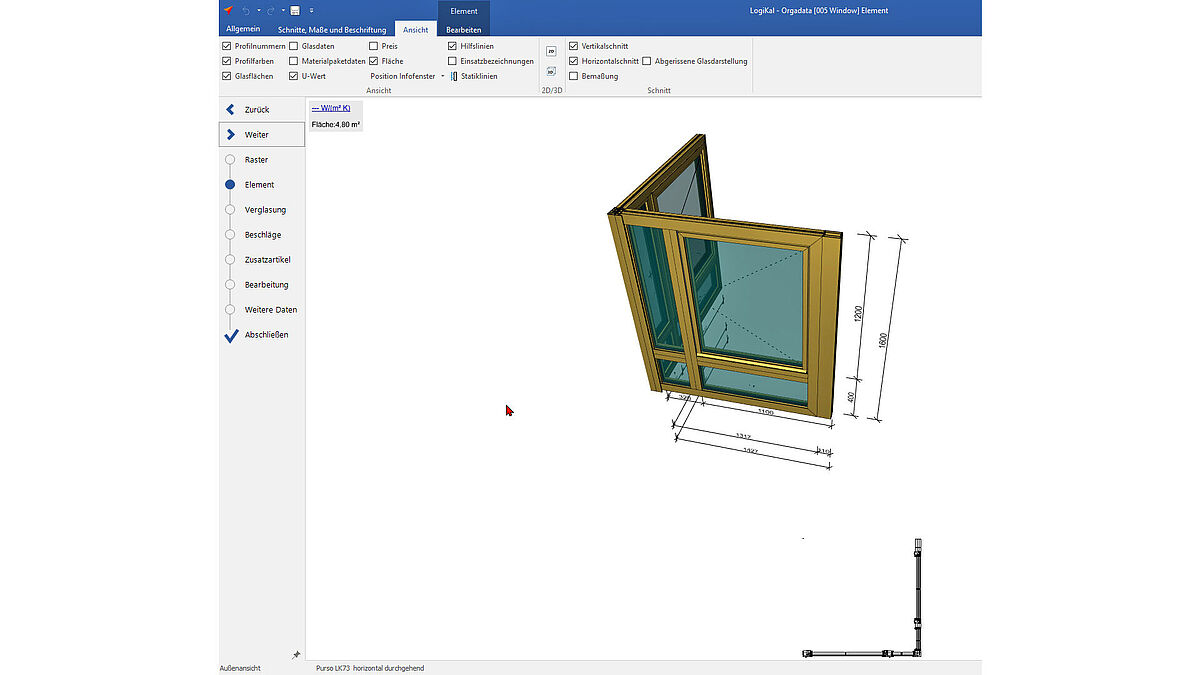Click the Abschließen checkmark icon

coord(231,335)
